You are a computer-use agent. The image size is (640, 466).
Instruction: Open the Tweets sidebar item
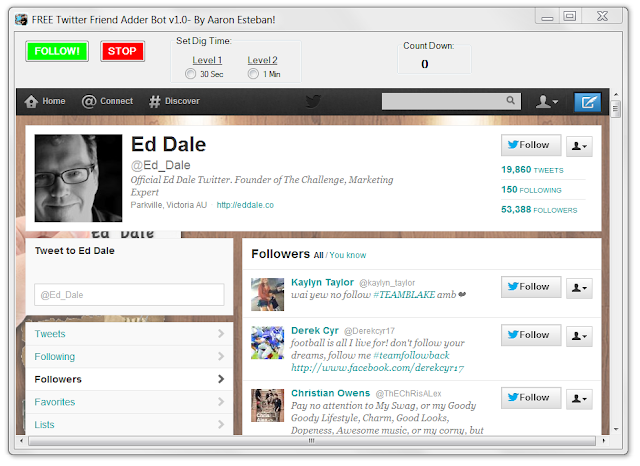coord(129,334)
